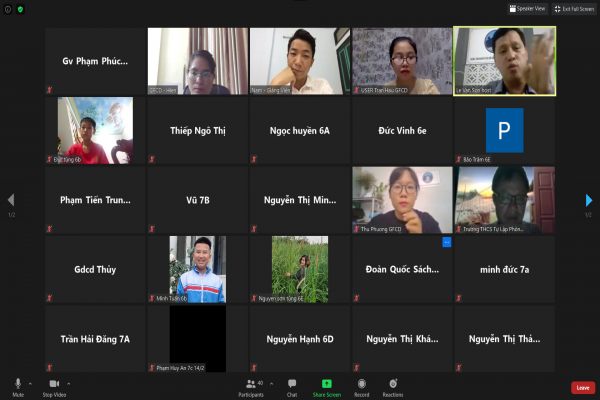The width and height of the screenshot is (600, 400).
Task: Click the green Share Screen icon
Action: 326,385
